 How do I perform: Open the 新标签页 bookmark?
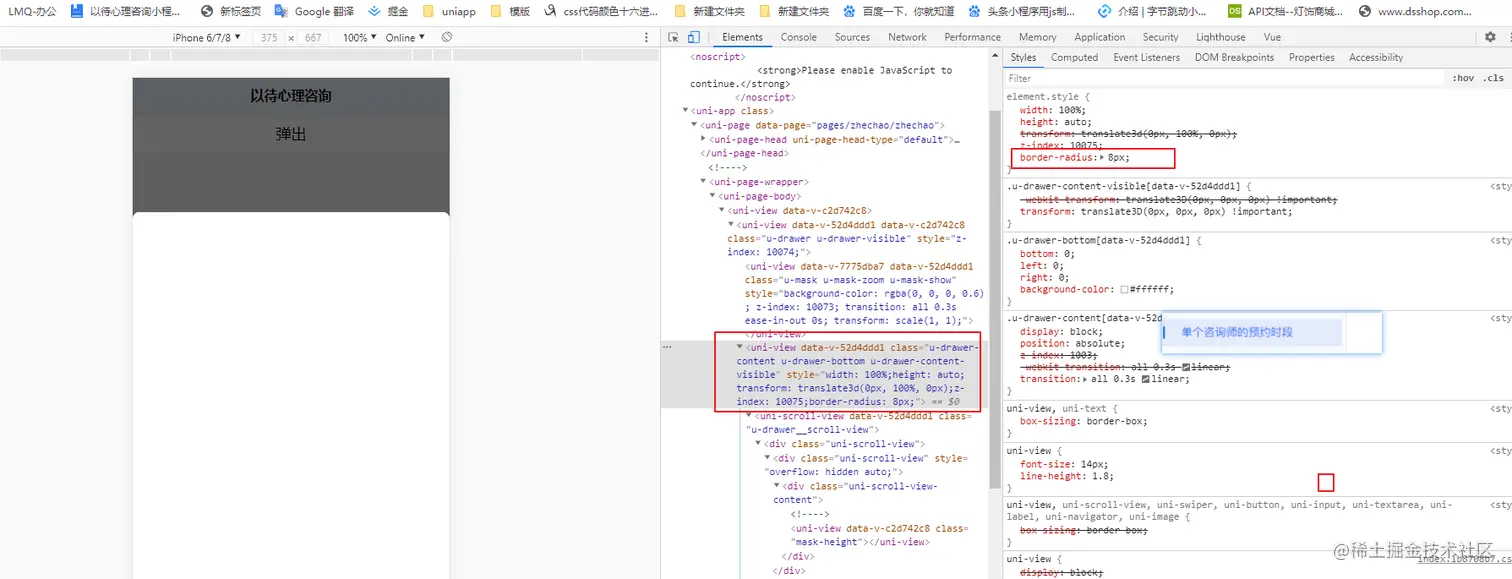pyautogui.click(x=231, y=12)
